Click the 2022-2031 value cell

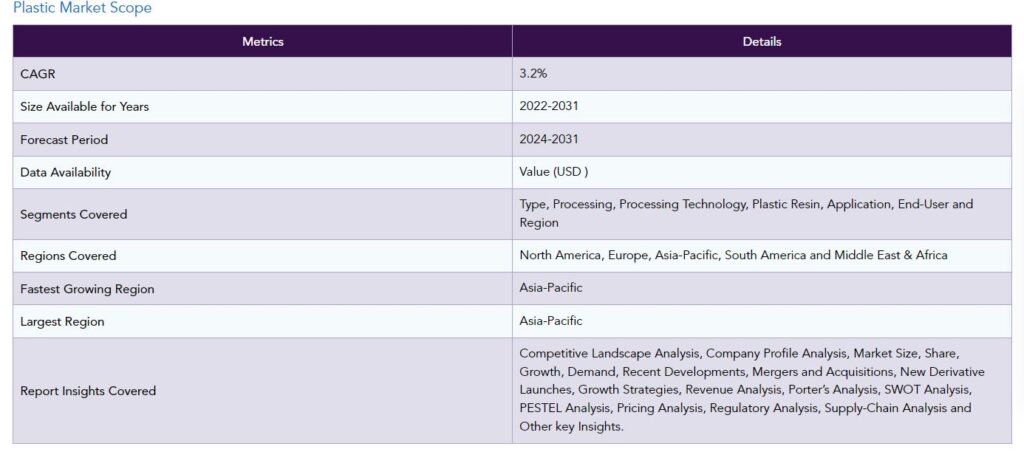(x=549, y=106)
